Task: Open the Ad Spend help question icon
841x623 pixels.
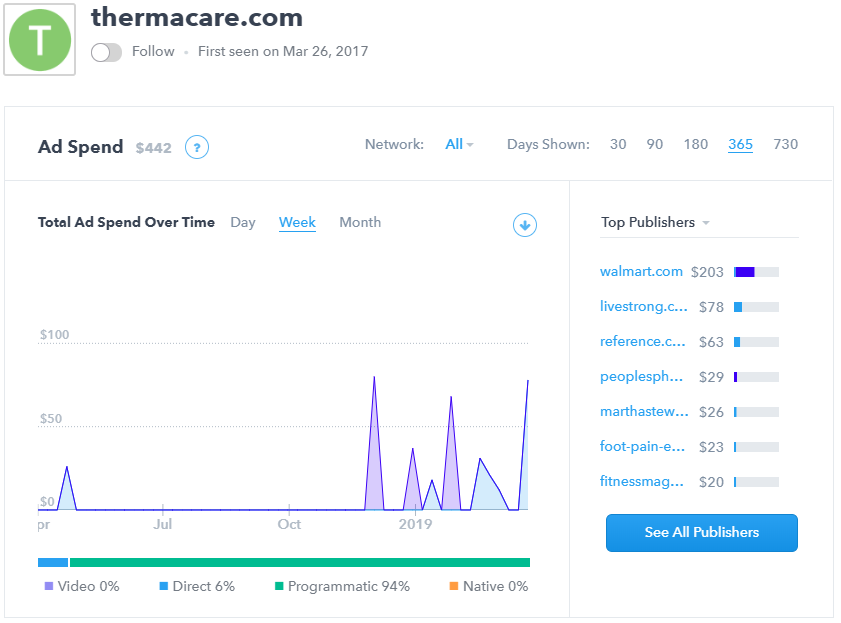Action: coord(197,148)
